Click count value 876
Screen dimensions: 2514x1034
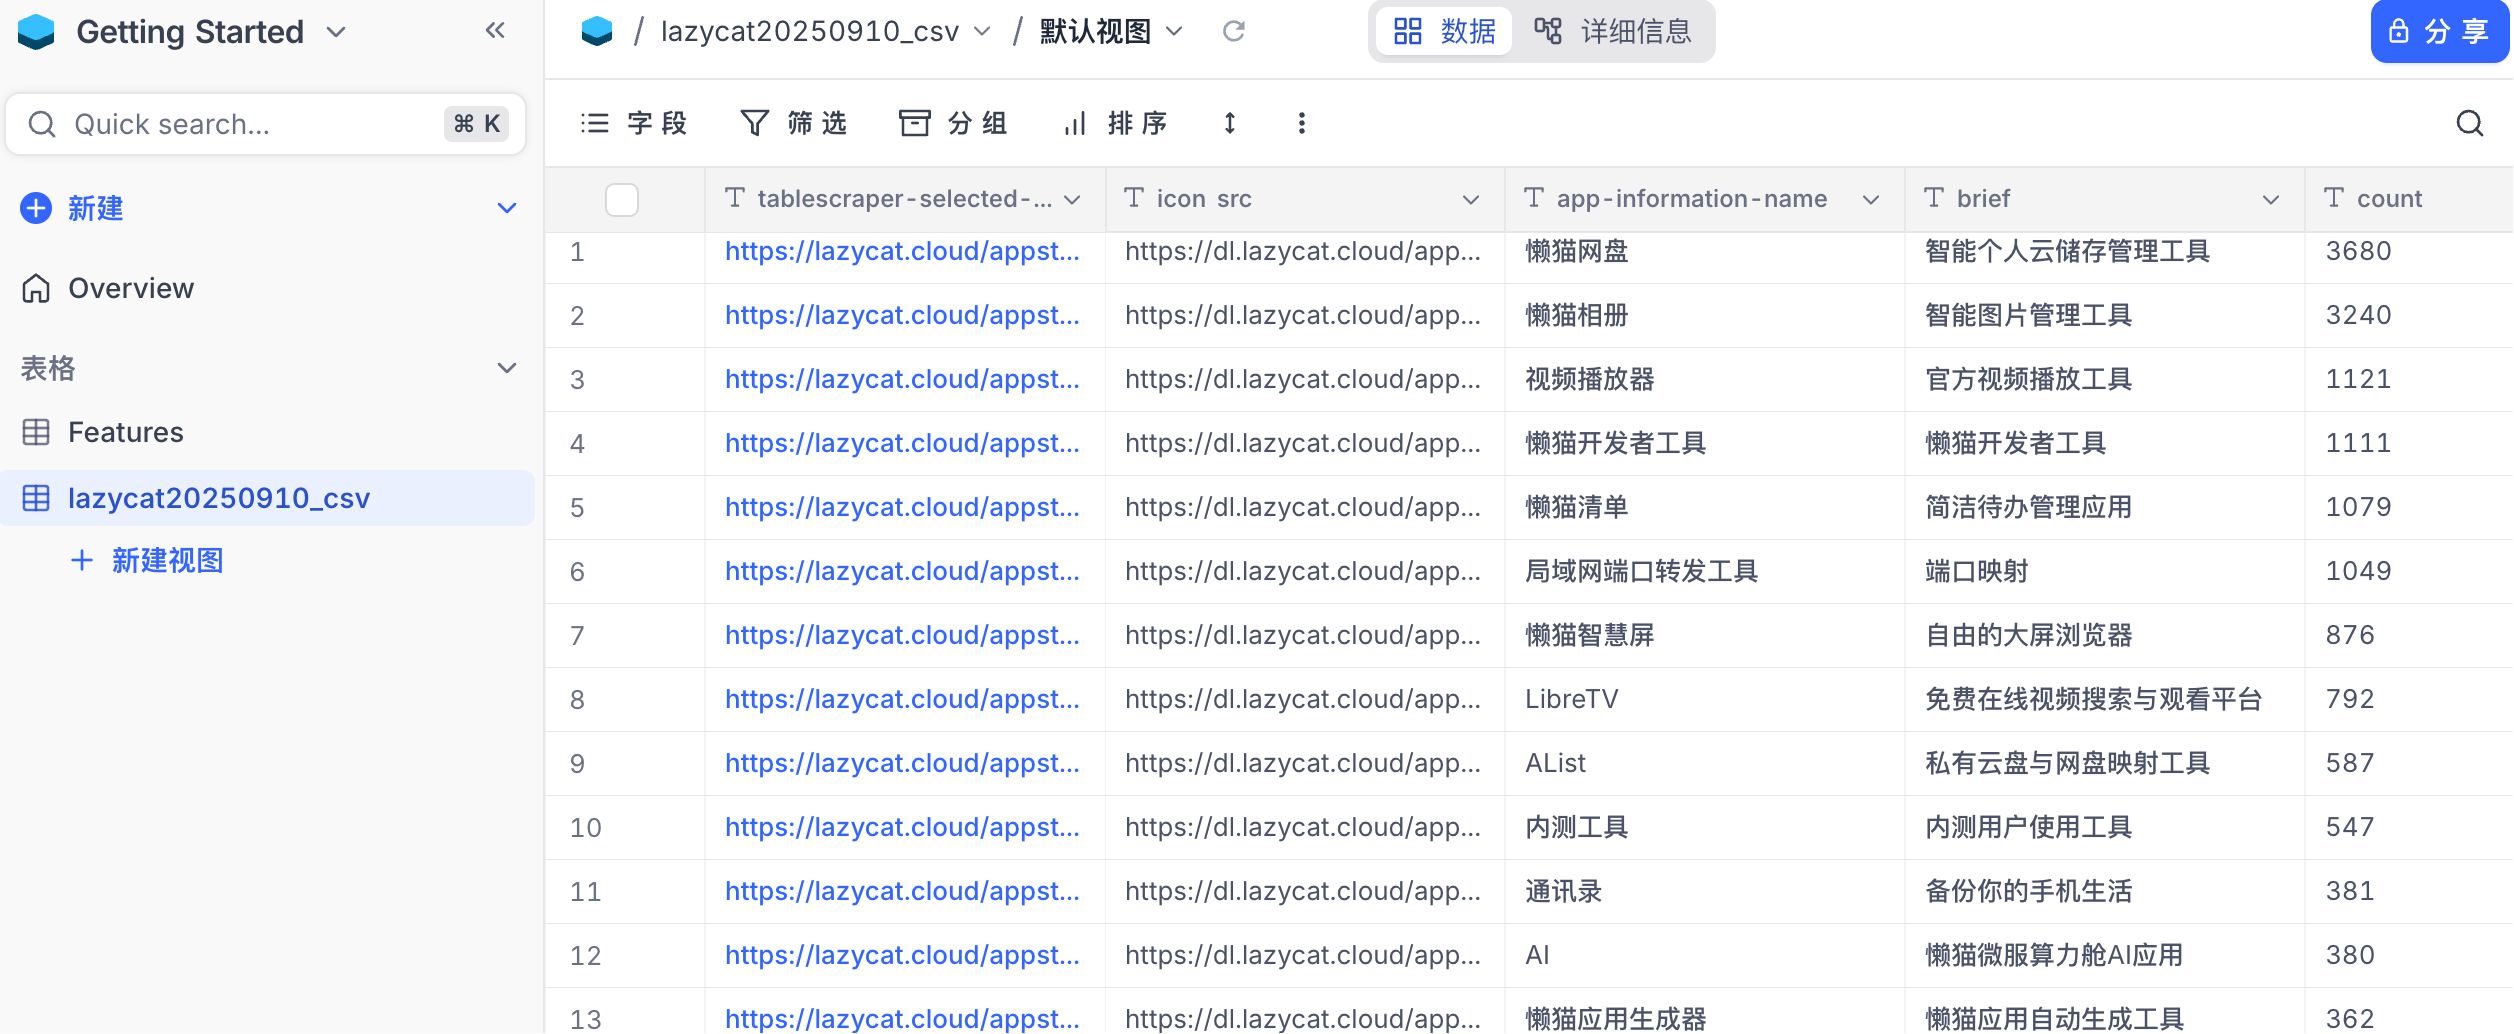click(x=2350, y=635)
